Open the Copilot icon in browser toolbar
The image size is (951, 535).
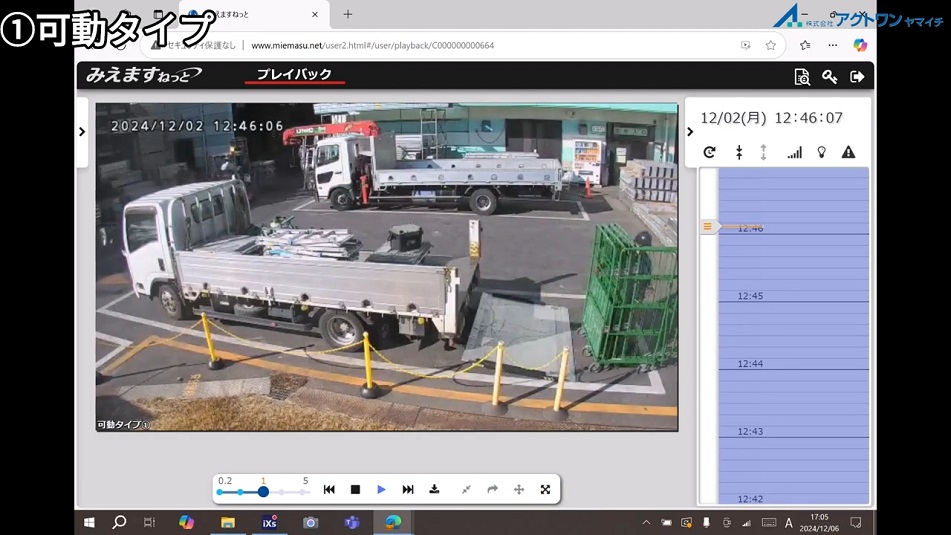pyautogui.click(x=859, y=45)
